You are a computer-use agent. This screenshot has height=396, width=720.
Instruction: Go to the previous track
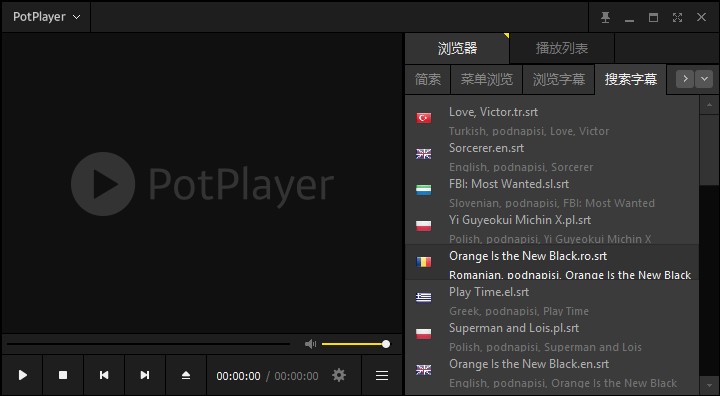104,375
